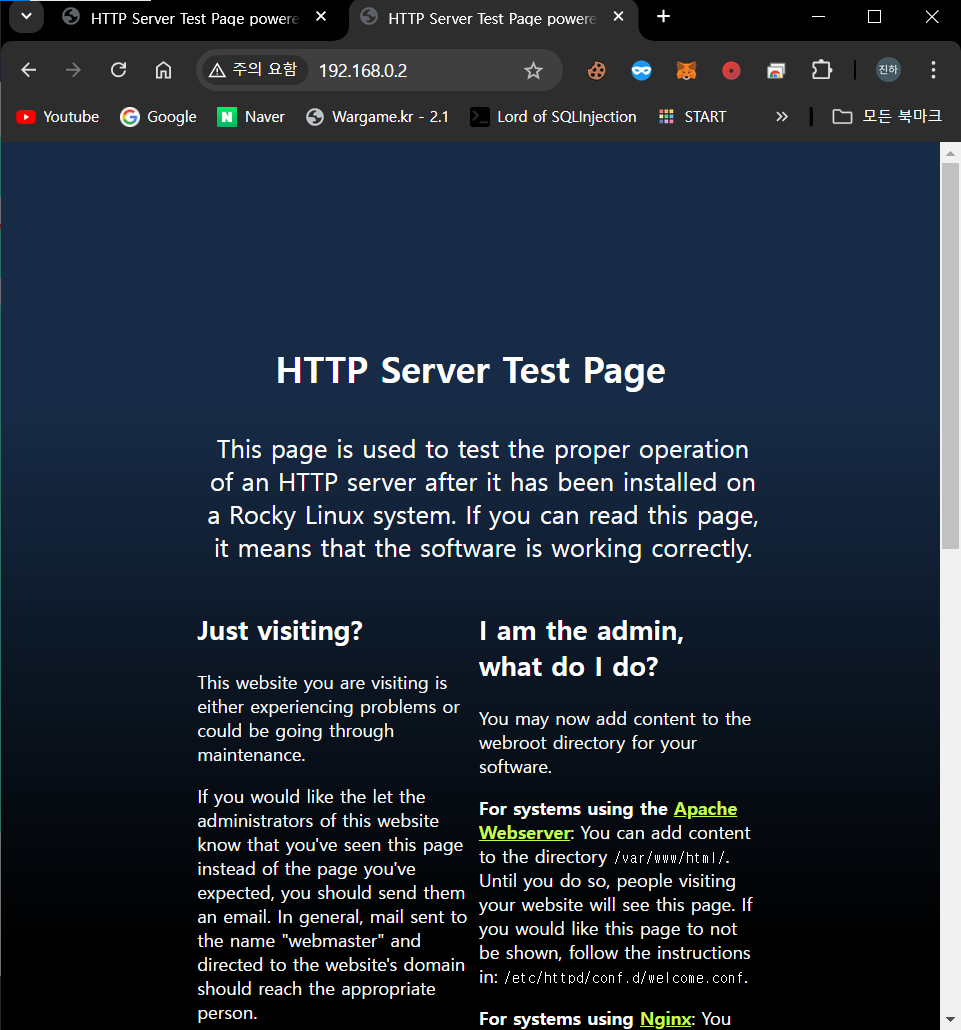Switch to the first HTTP Server Test Page tab
The height and width of the screenshot is (1030, 961).
[194, 18]
